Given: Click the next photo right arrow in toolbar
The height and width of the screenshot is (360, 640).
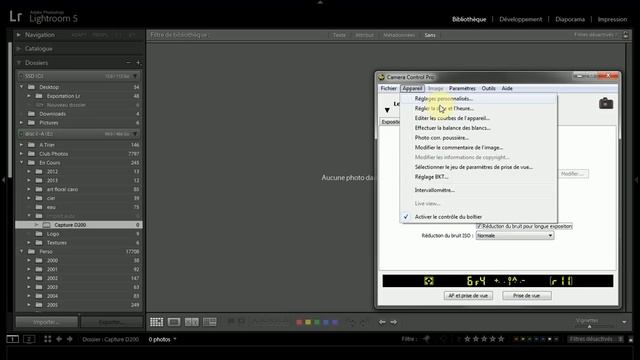Looking at the screenshot, I should (x=393, y=322).
